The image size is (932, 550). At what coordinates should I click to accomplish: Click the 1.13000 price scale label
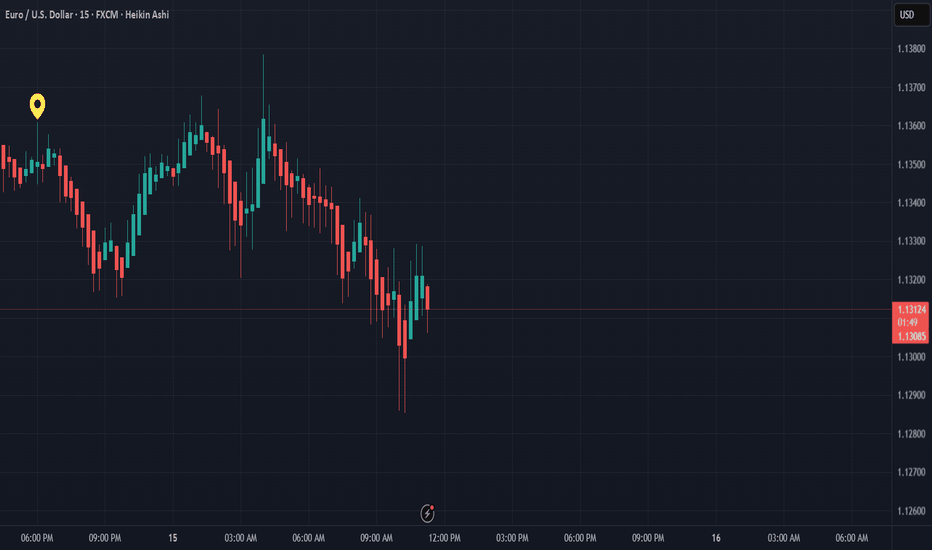point(911,357)
